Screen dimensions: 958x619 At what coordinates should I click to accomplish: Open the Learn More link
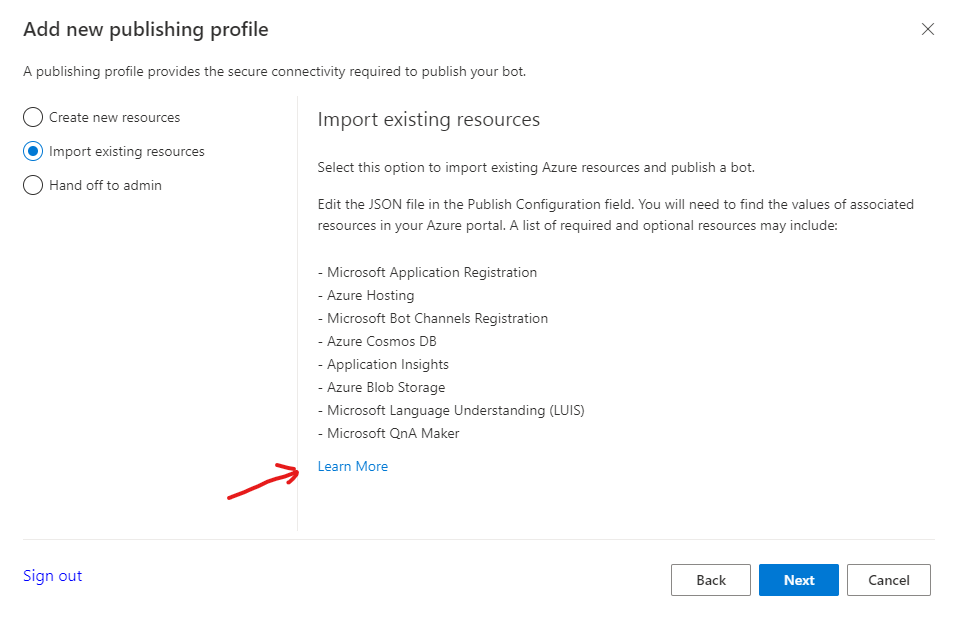353,466
